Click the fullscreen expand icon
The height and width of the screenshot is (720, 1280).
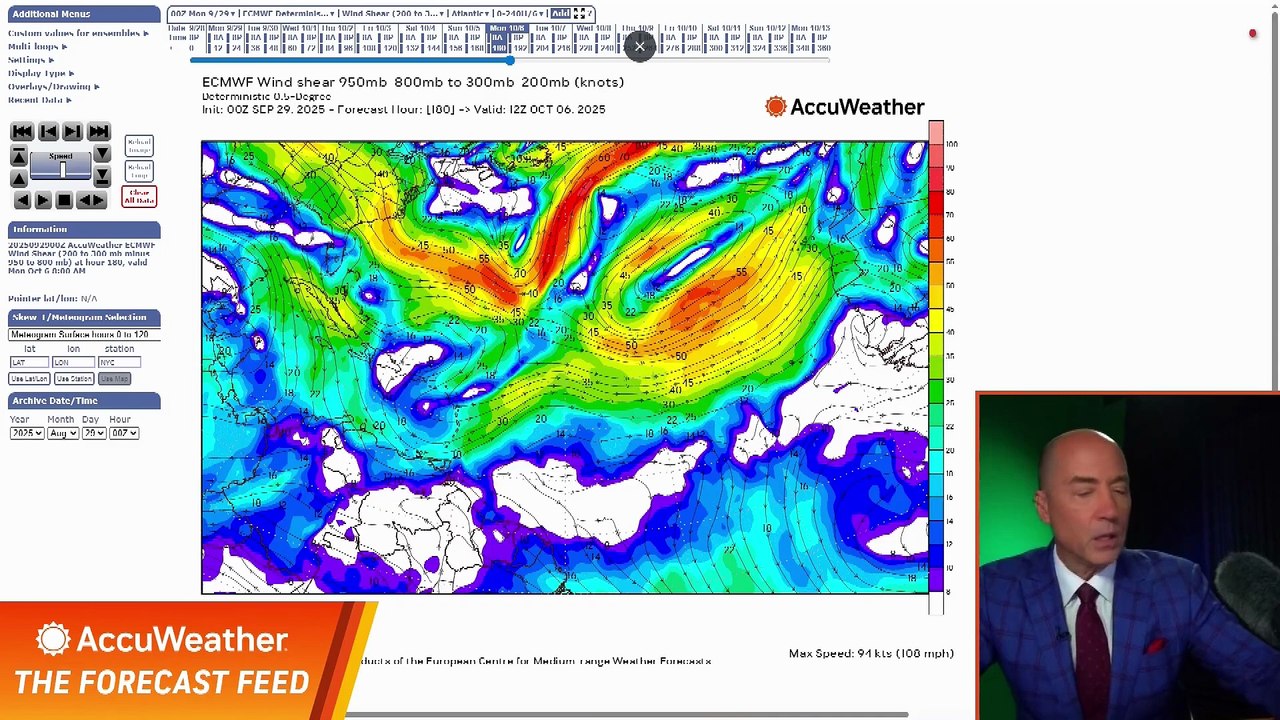(x=578, y=14)
